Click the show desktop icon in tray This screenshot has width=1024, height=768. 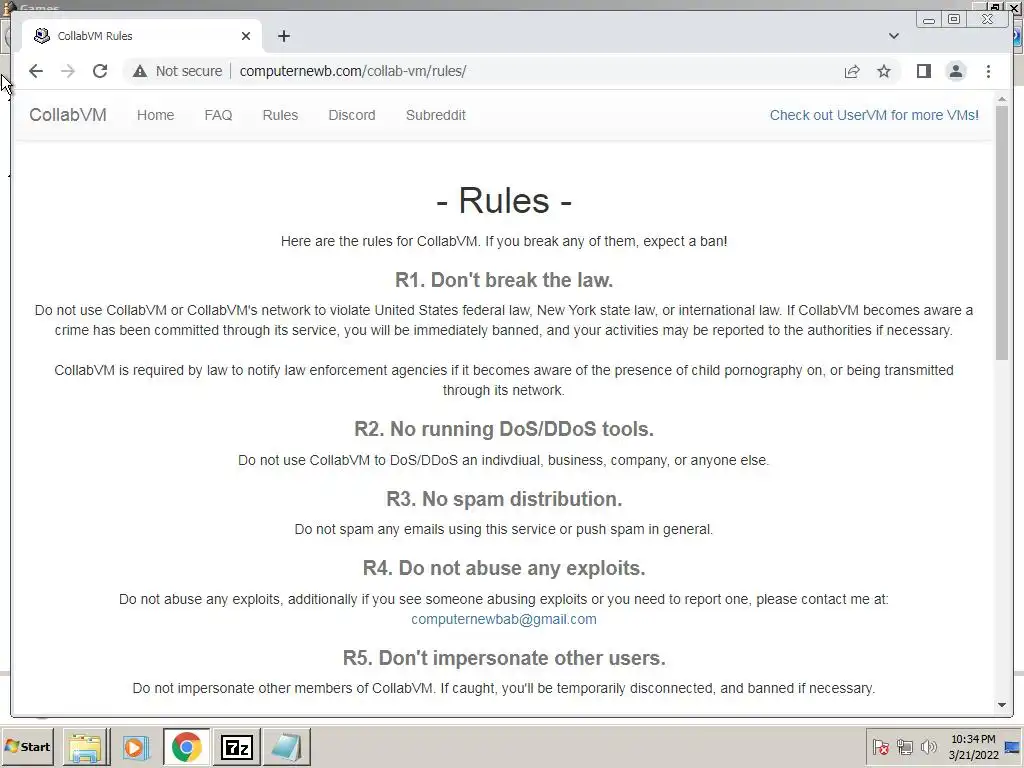(1013, 747)
